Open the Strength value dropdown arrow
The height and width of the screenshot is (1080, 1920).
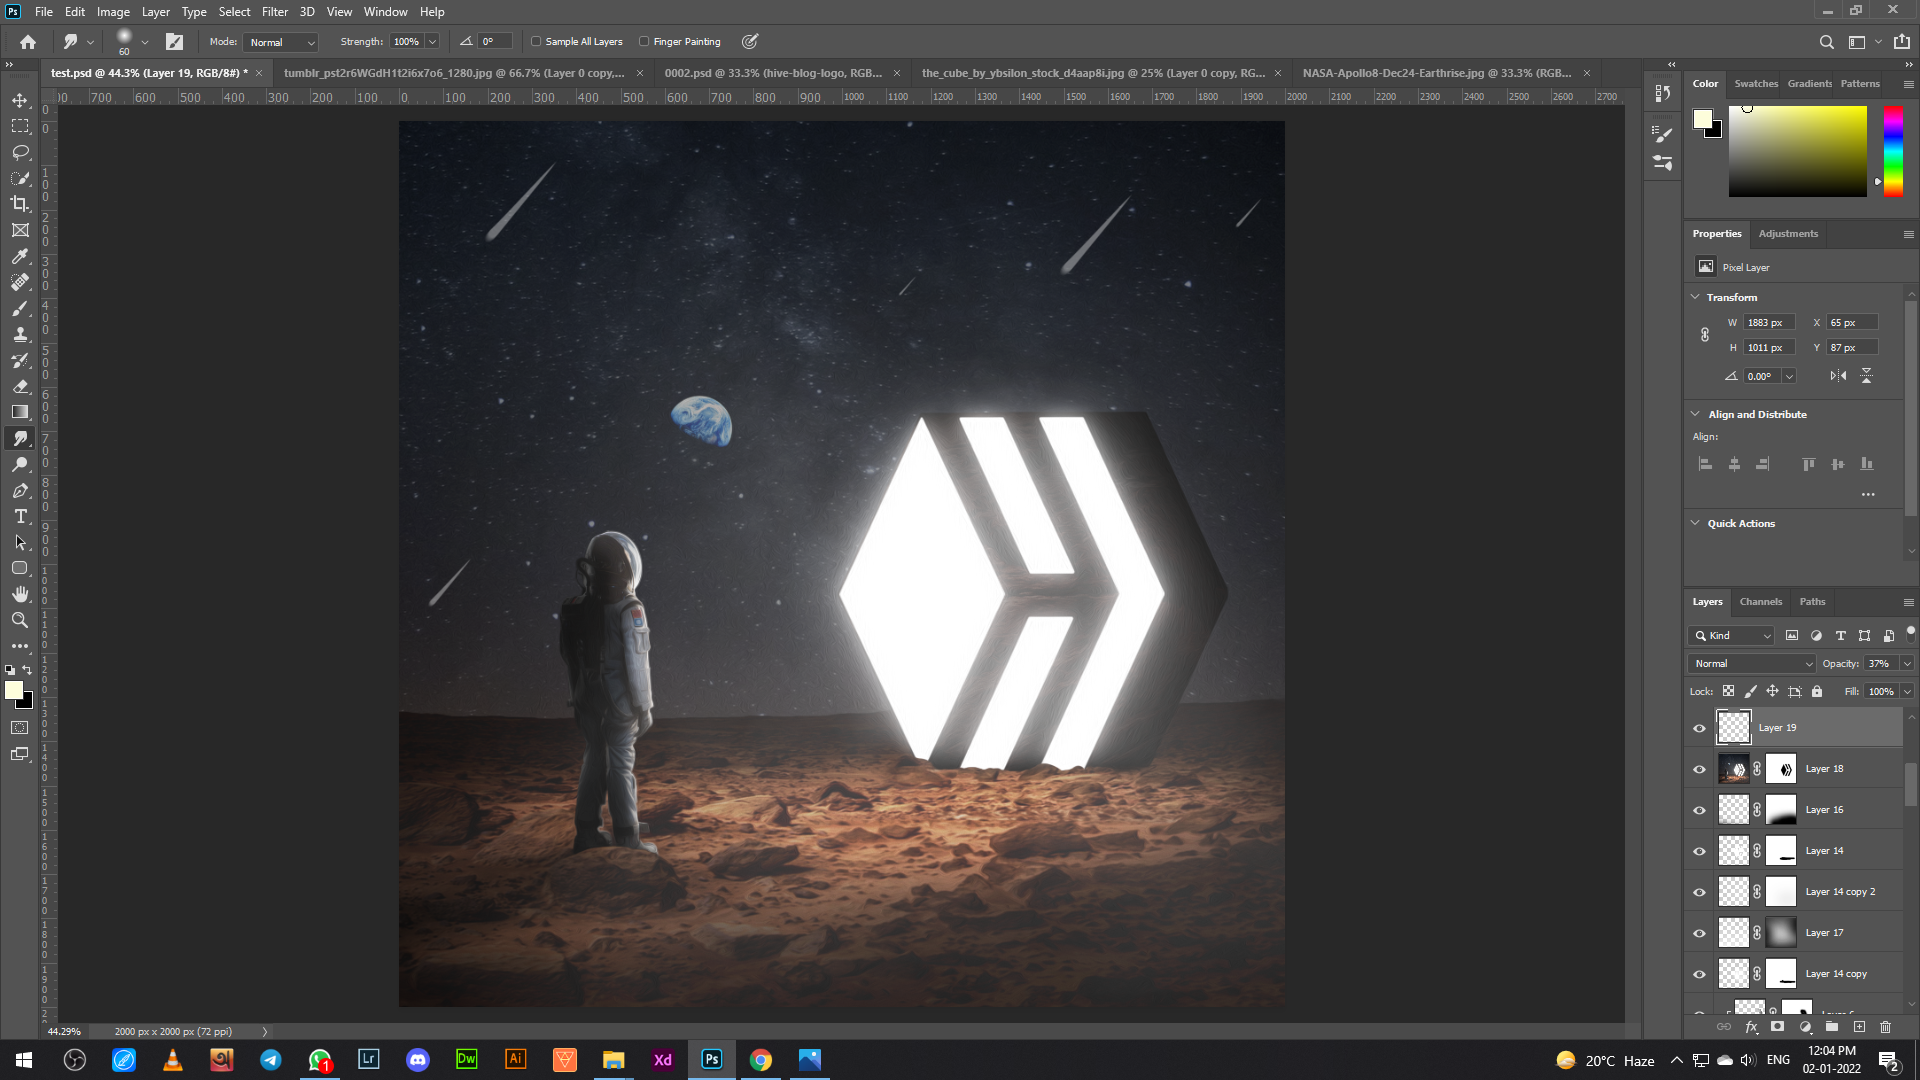coord(433,42)
